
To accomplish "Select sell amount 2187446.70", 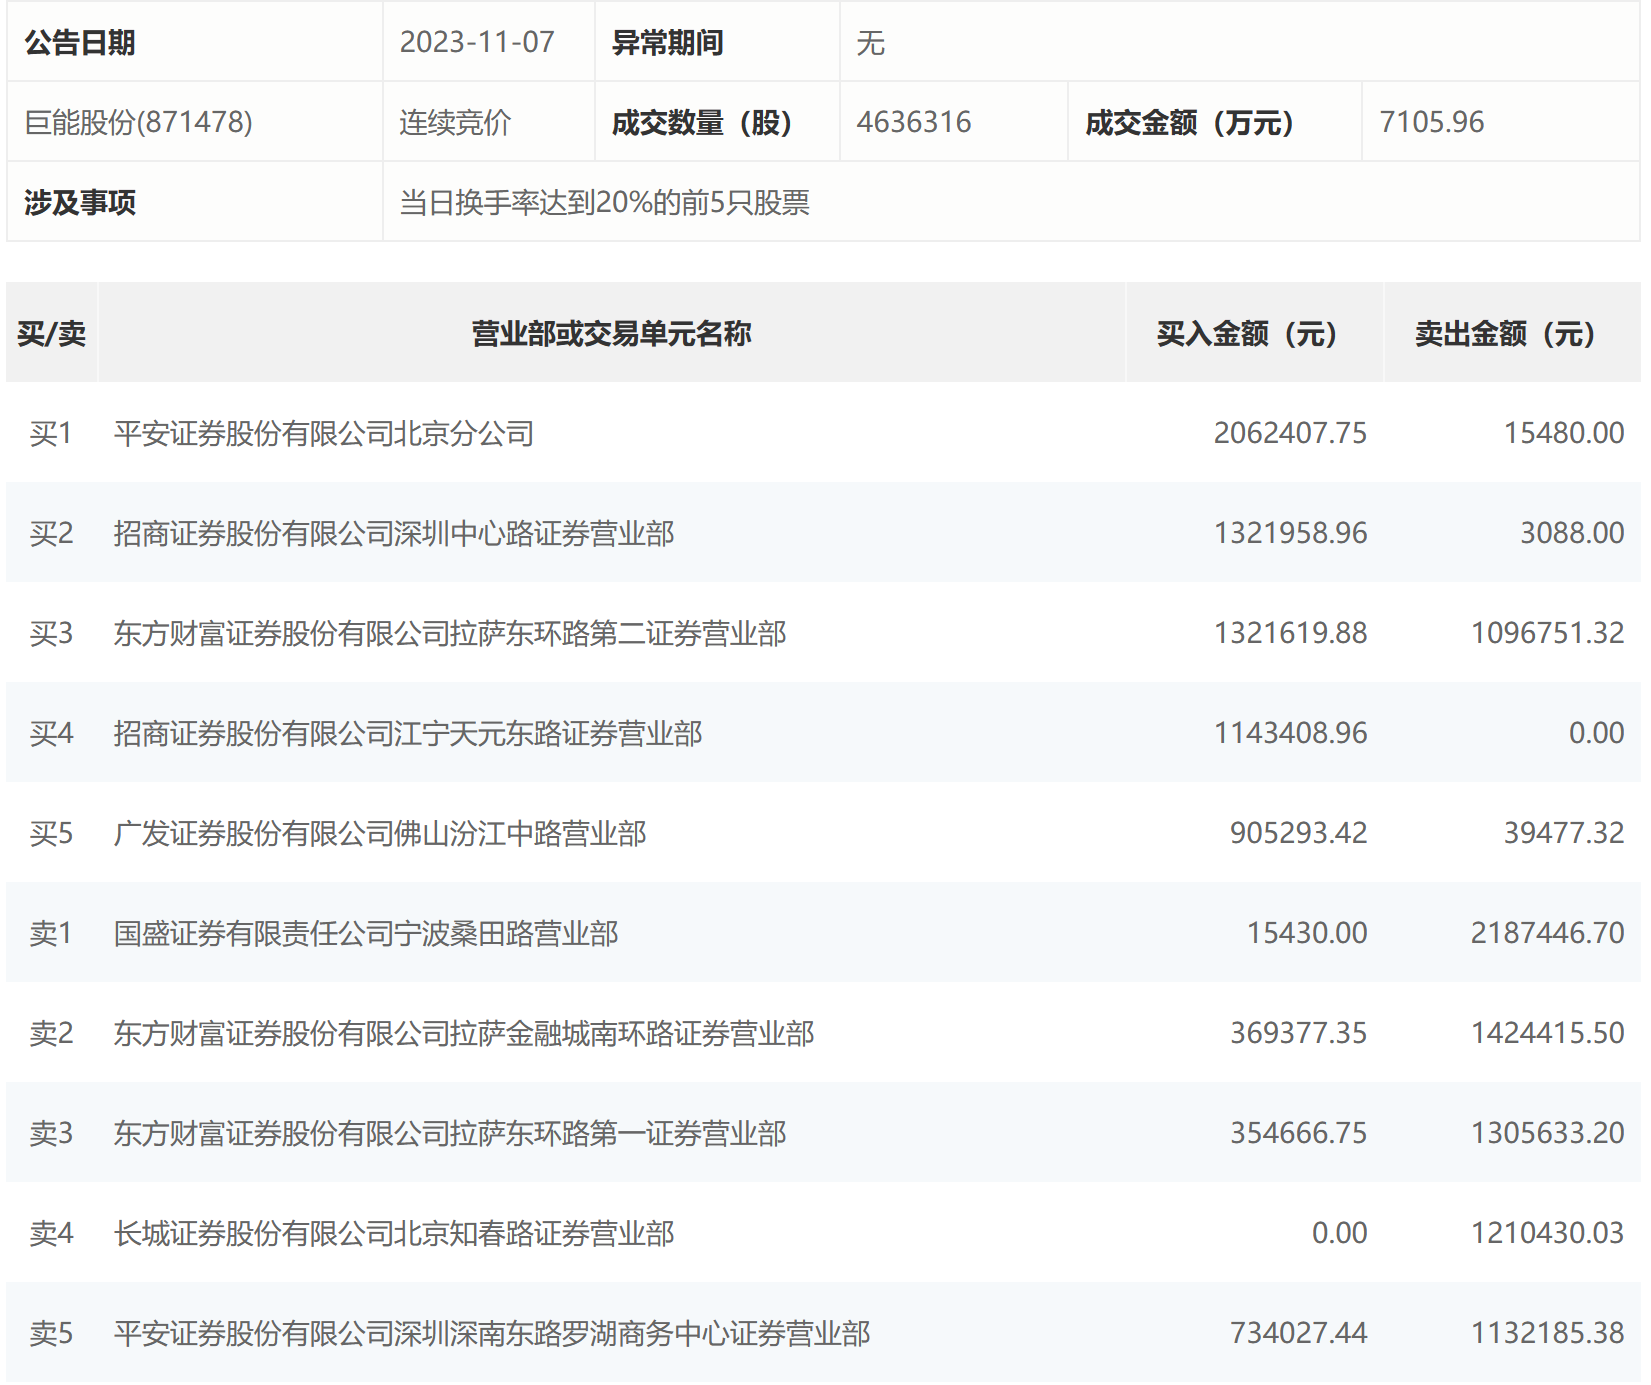I will [x=1547, y=933].
